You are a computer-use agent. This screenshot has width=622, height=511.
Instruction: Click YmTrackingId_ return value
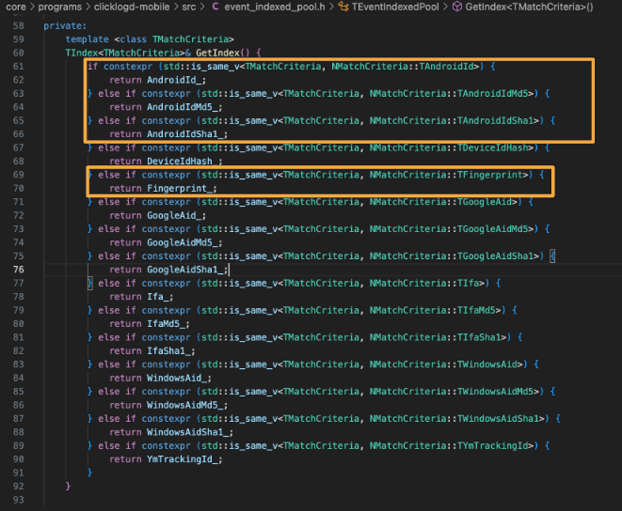click(x=182, y=459)
